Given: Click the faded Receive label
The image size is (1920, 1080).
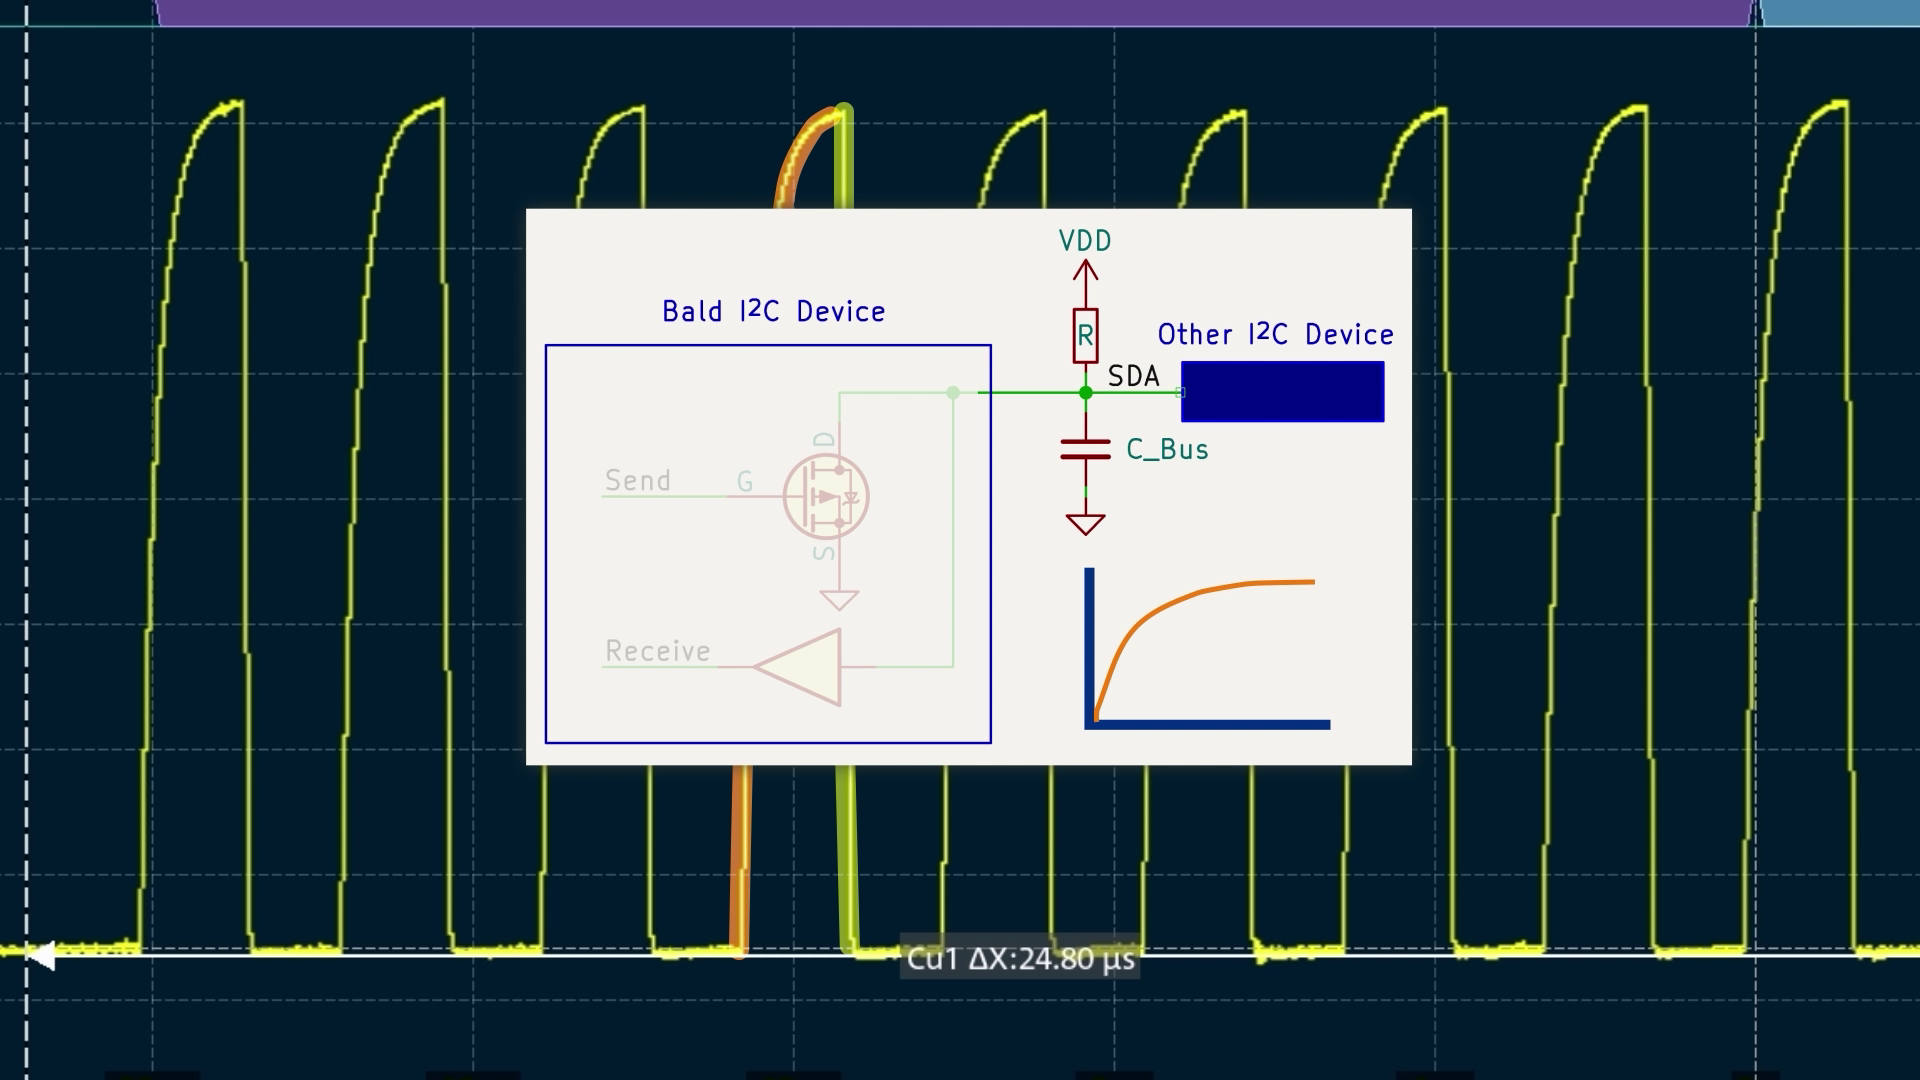Looking at the screenshot, I should [x=657, y=651].
